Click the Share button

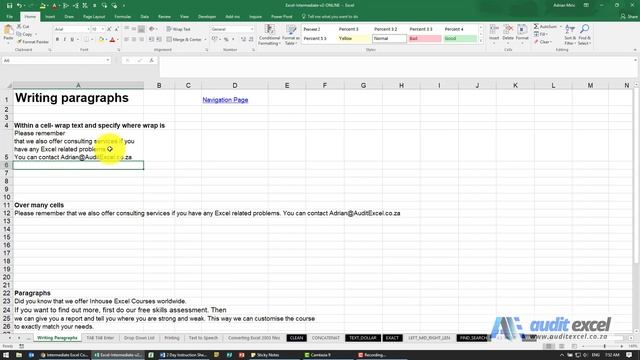629,17
